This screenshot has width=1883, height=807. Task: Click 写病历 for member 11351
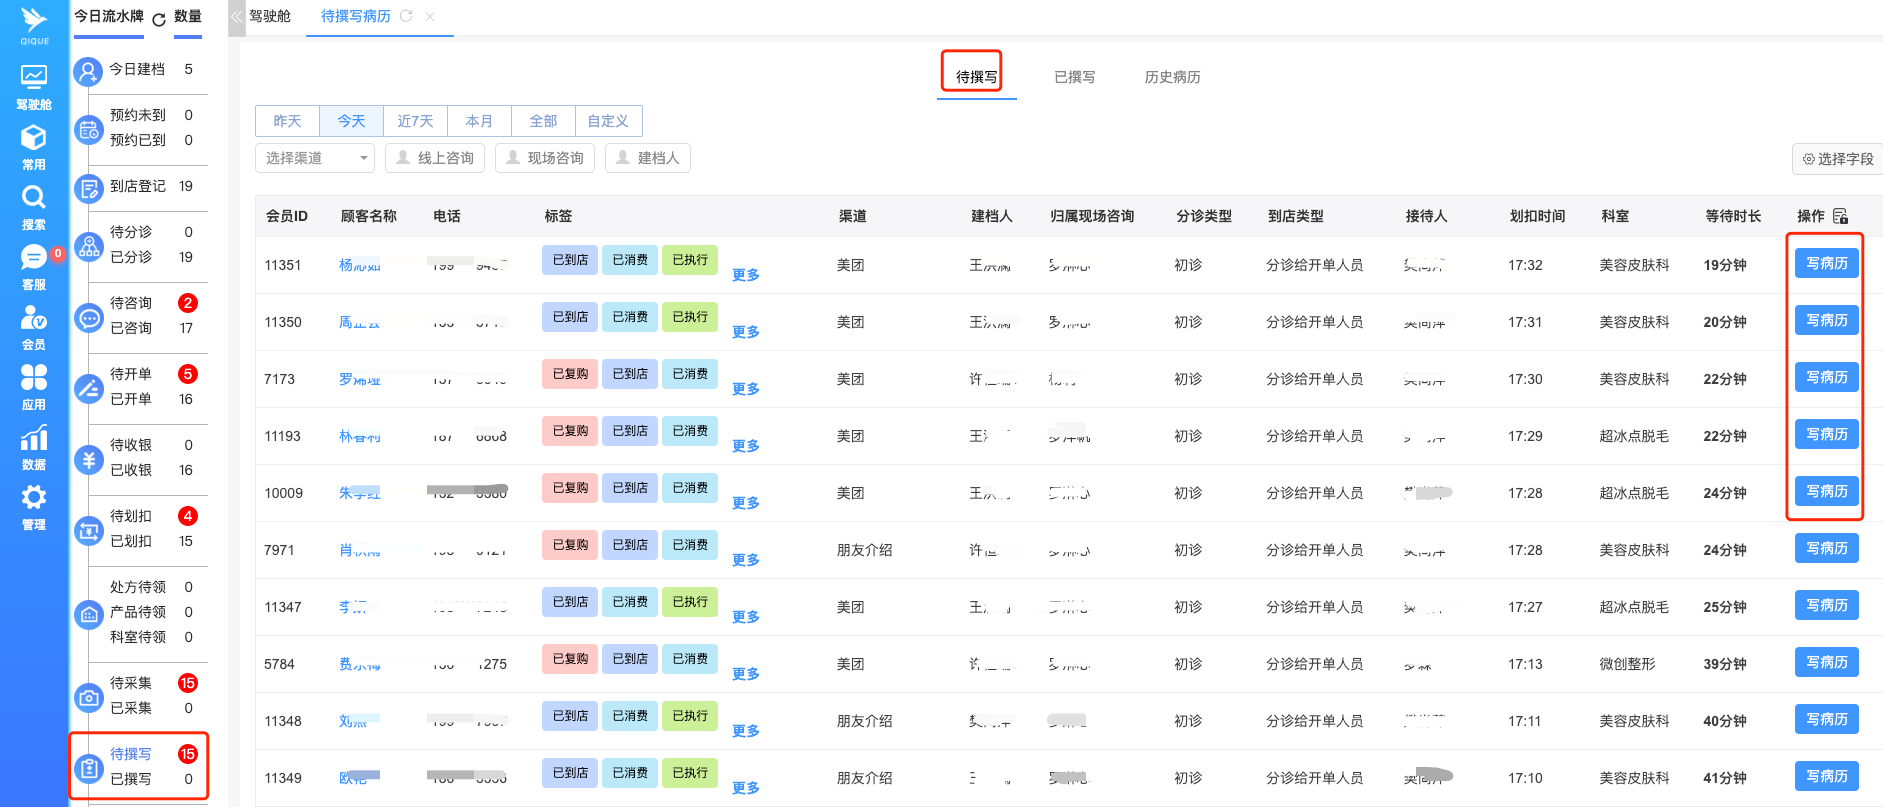coord(1826,264)
